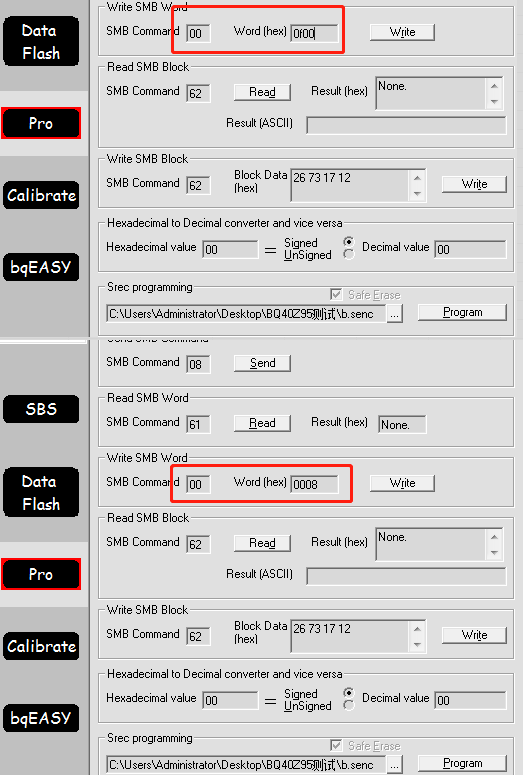Click Send for SMB Command 08
The image size is (523, 775).
click(x=262, y=363)
